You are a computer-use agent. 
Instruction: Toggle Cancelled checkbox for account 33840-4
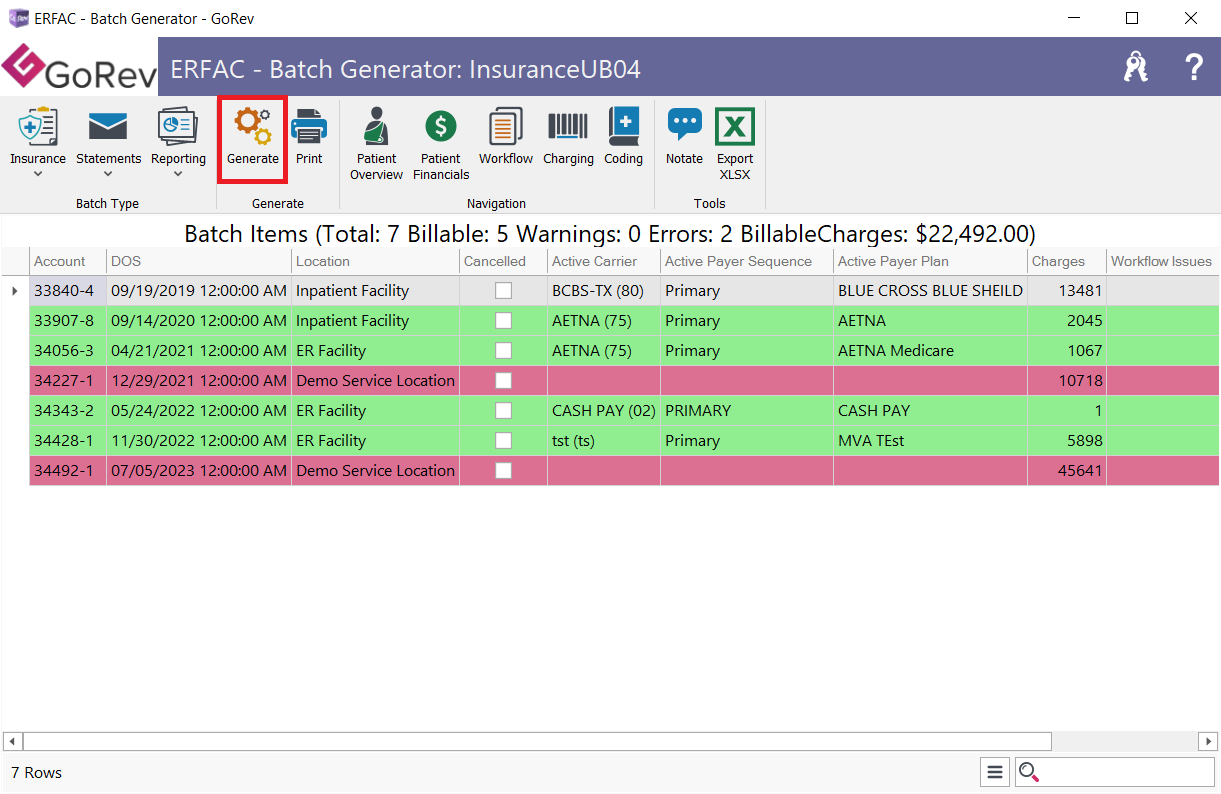(503, 291)
